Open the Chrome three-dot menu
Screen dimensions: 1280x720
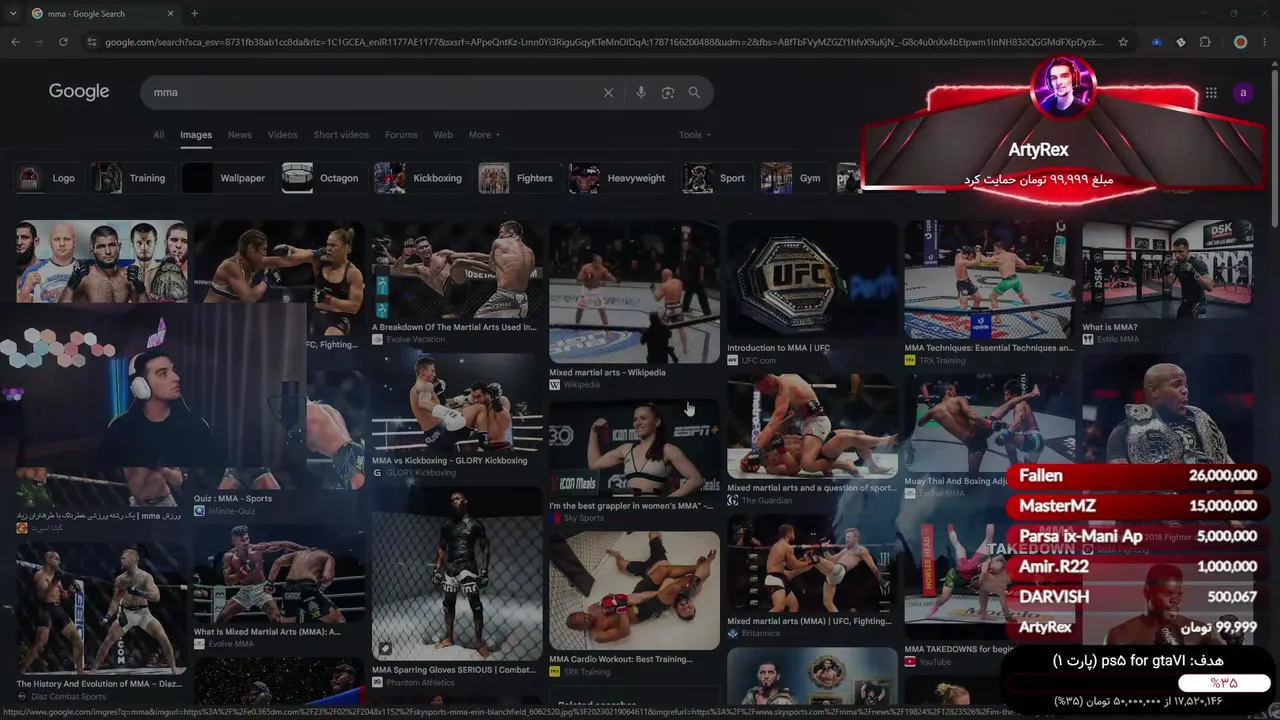(x=1265, y=42)
